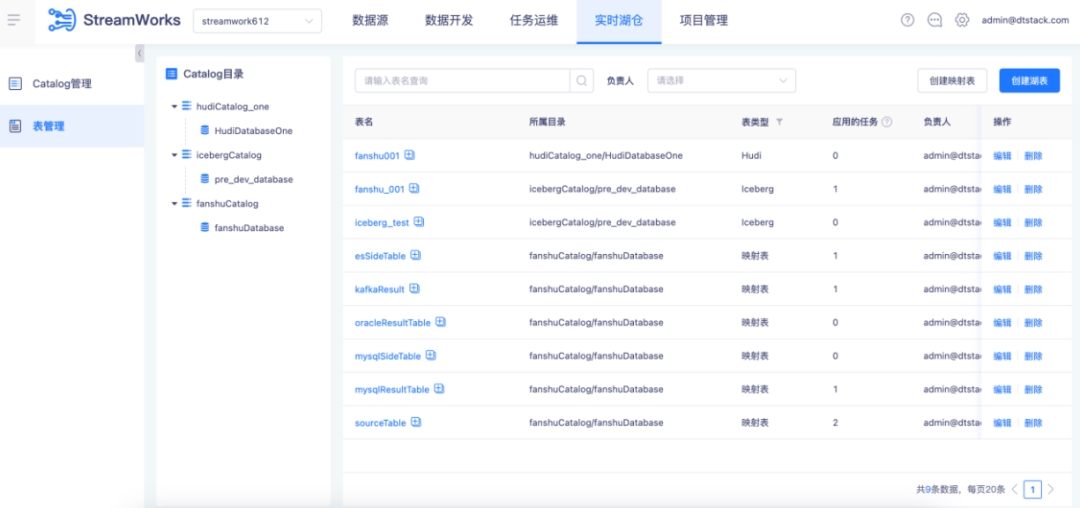
Task: Delete the fanshu001 table row
Action: point(1033,156)
